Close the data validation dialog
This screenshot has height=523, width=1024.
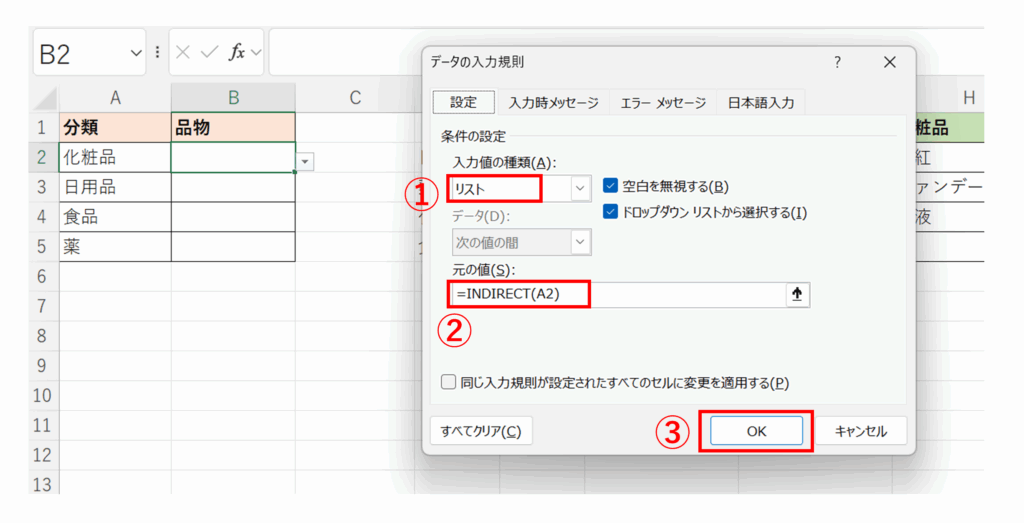(x=889, y=62)
